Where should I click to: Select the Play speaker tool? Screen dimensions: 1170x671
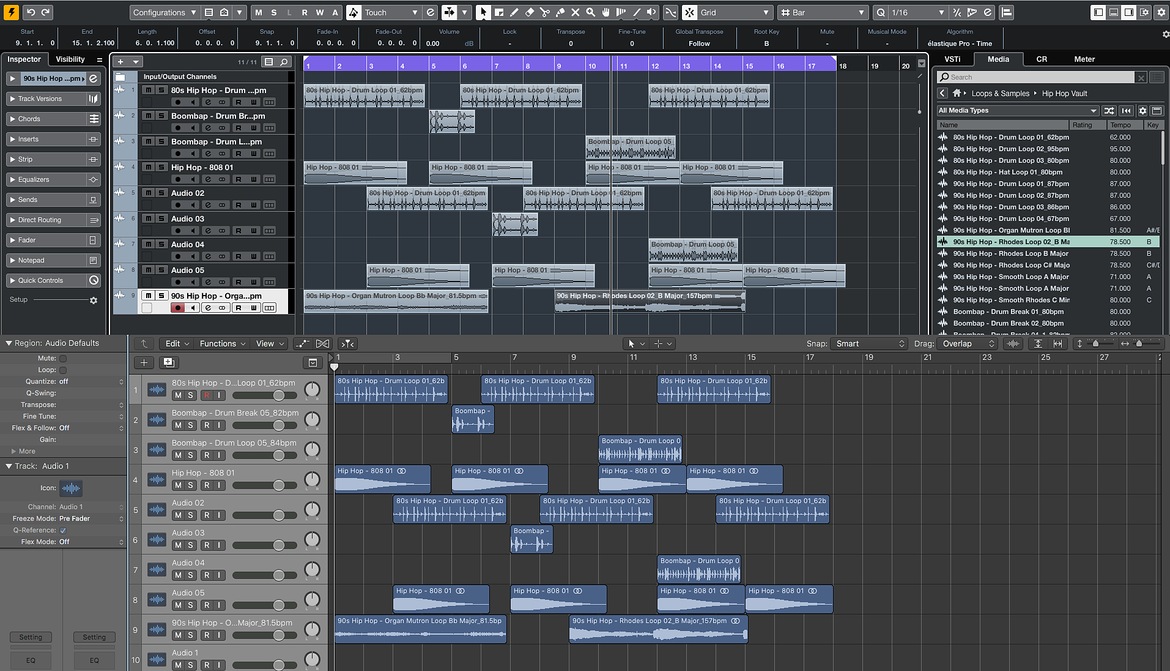(x=651, y=13)
